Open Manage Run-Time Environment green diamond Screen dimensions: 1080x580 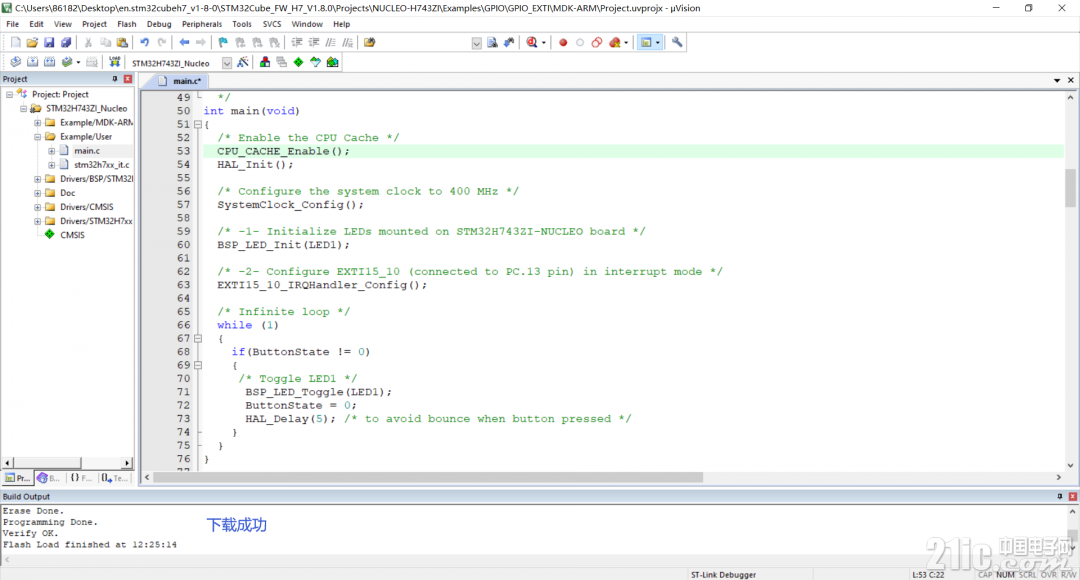298,62
